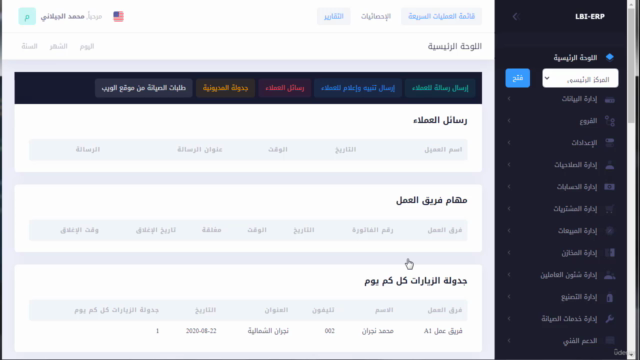Viewport: 640px width, 360px height.
Task: Click the الدعم الفني icon
Action: point(609,341)
